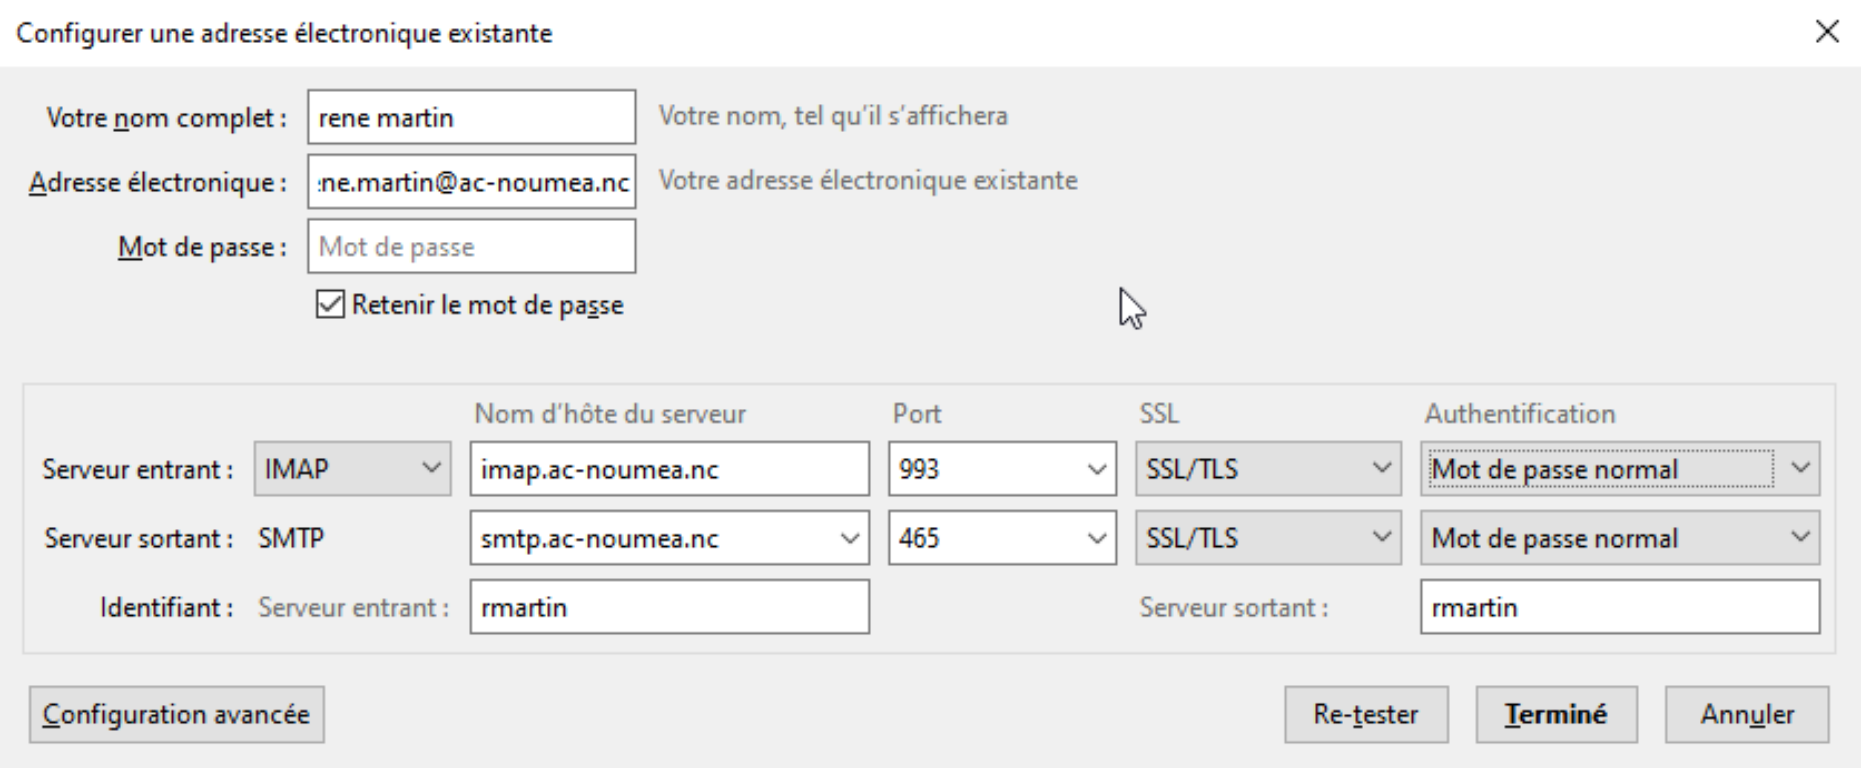Cancel with the 'Annuler' button
The width and height of the screenshot is (1861, 768).
1746,714
